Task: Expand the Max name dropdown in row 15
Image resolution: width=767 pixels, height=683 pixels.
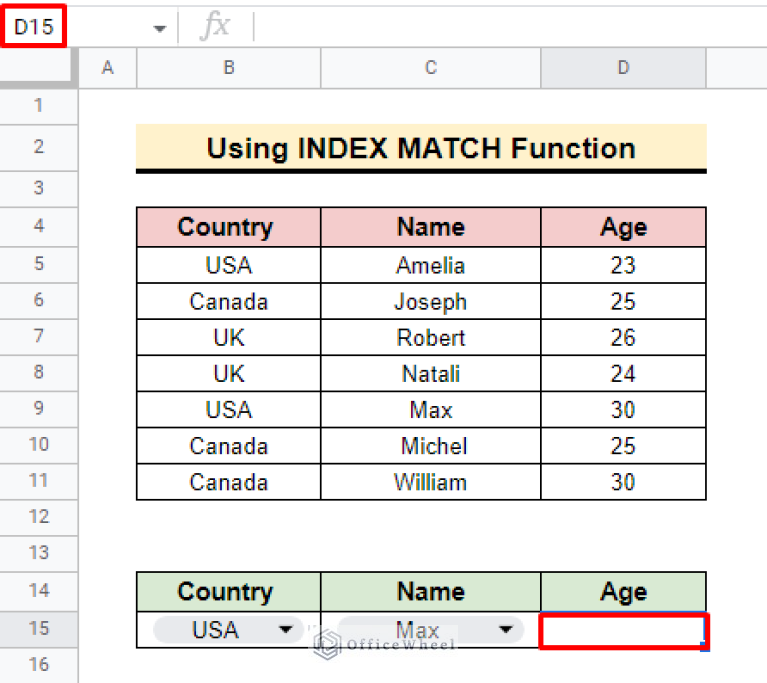Action: point(507,630)
